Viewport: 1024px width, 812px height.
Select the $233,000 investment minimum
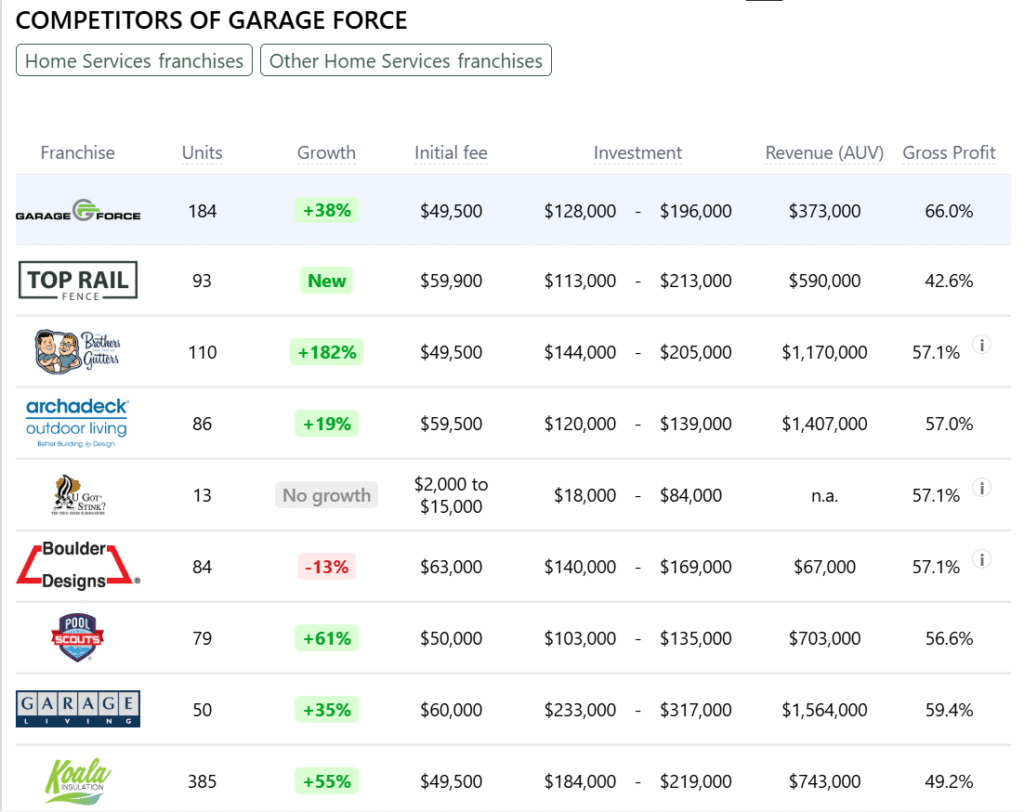[x=580, y=709]
